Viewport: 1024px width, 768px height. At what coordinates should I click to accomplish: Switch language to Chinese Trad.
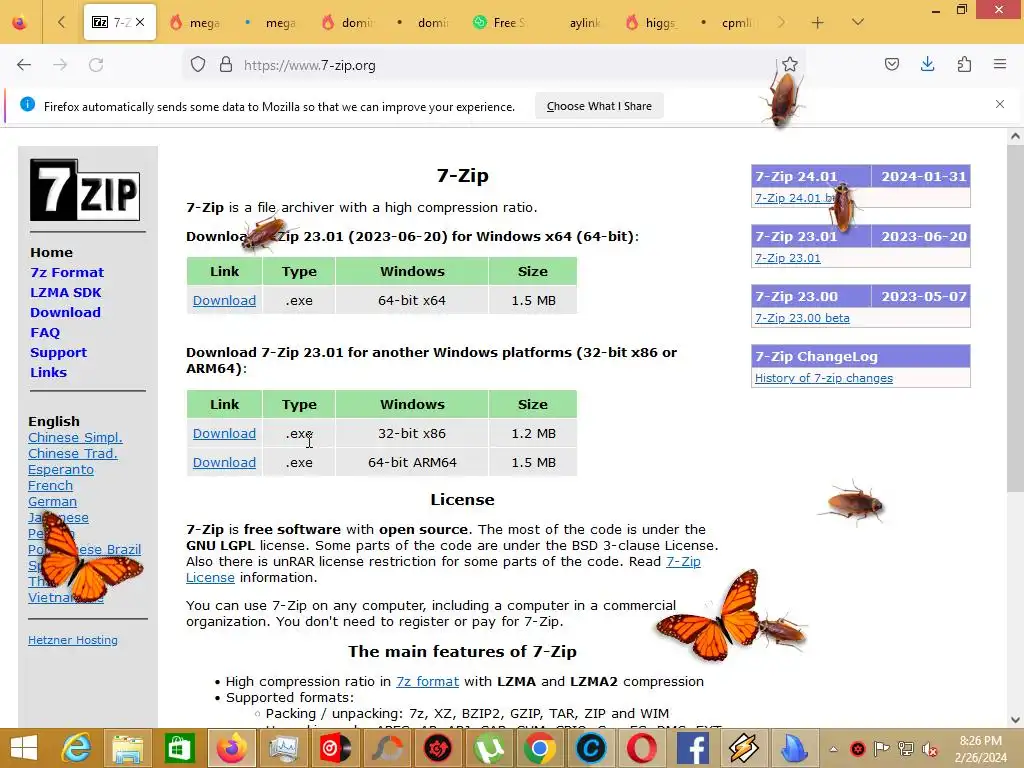coord(72,453)
